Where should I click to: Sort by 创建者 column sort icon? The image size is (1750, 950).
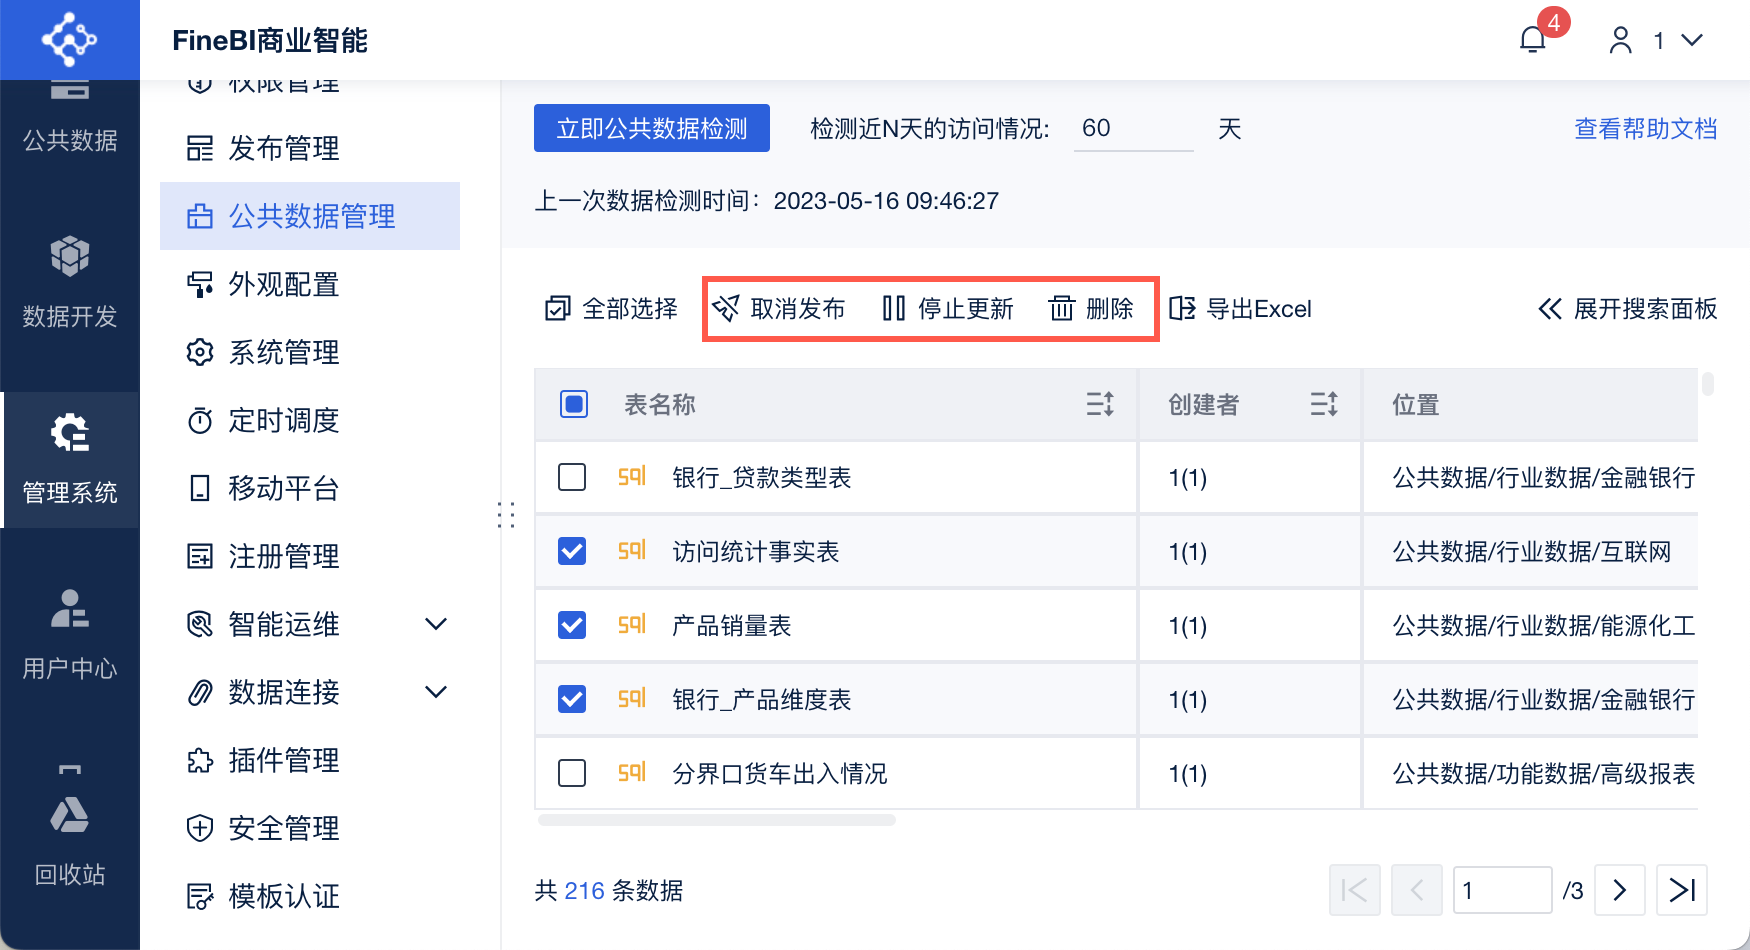pyautogui.click(x=1324, y=404)
